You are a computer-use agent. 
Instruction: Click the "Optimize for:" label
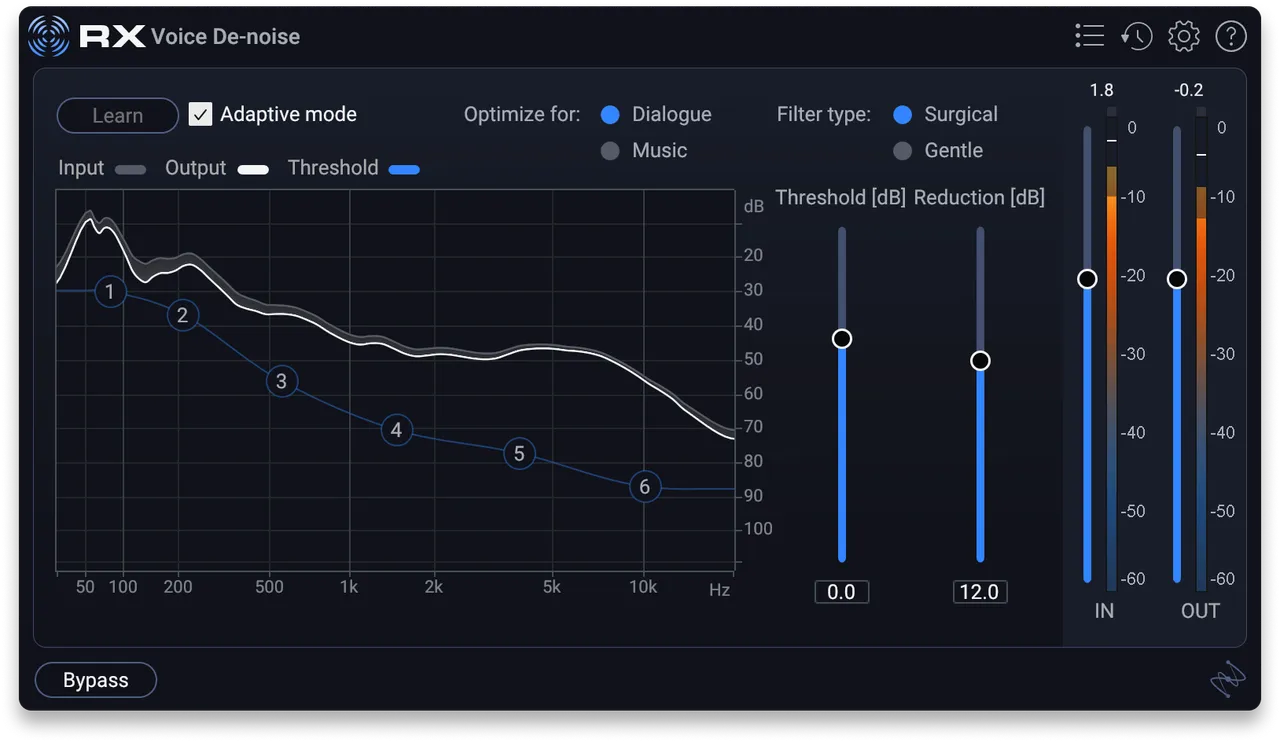pos(522,115)
